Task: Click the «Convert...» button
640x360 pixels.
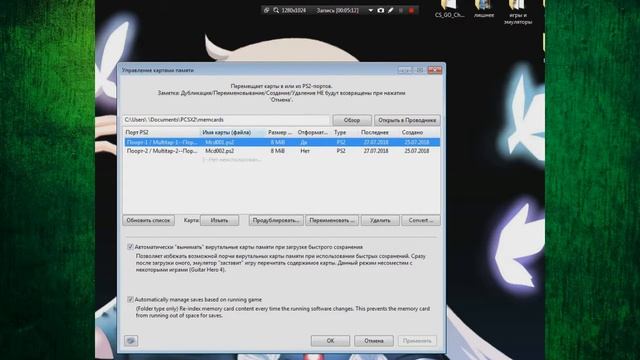Action: pos(421,220)
